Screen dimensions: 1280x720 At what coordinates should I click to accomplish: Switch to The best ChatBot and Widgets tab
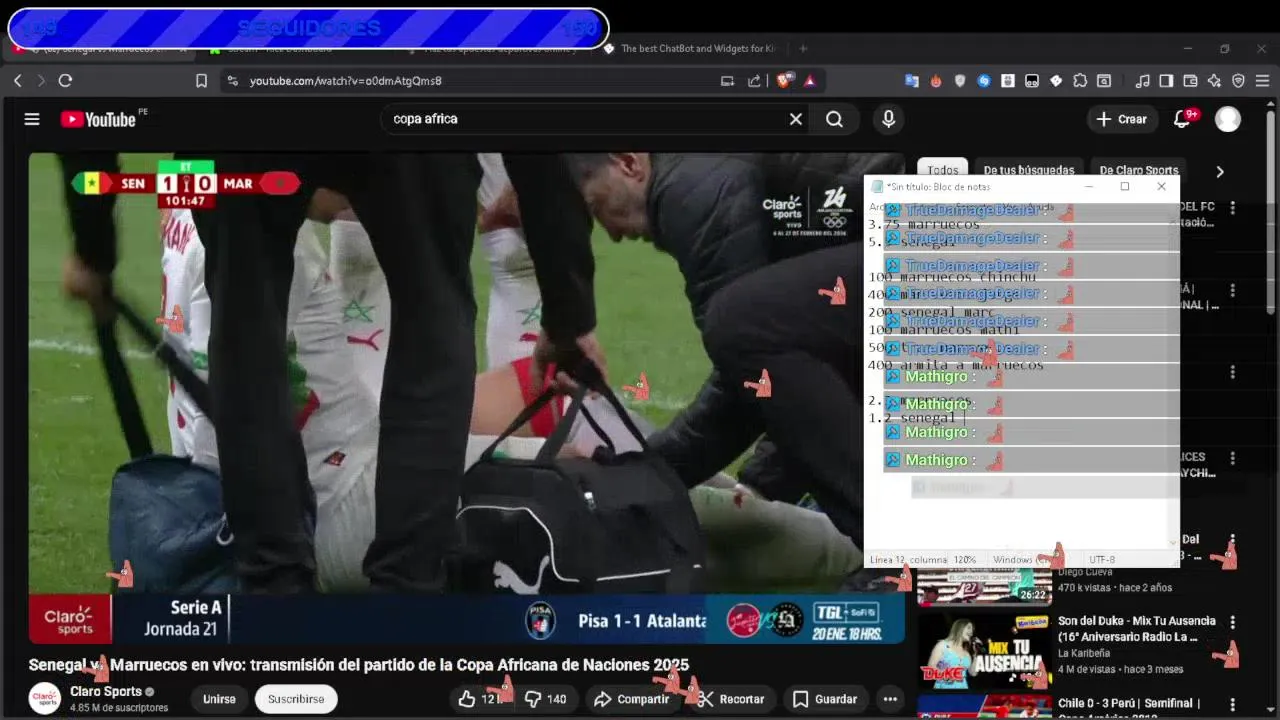(690, 48)
